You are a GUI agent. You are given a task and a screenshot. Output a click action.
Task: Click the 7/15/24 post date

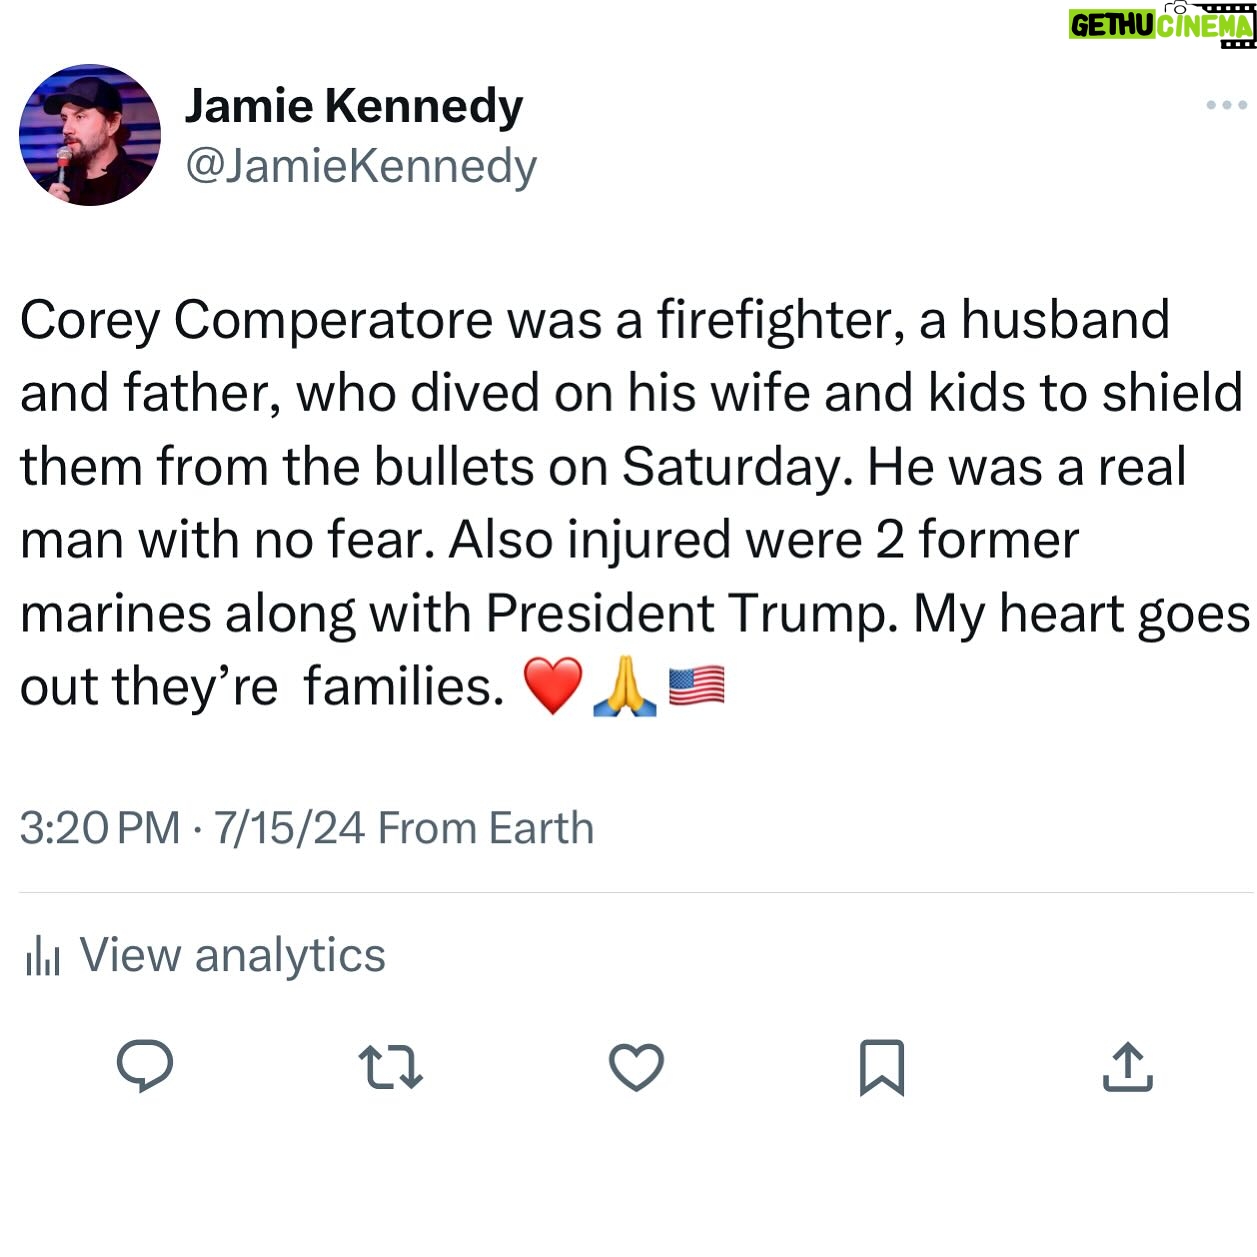pos(289,828)
